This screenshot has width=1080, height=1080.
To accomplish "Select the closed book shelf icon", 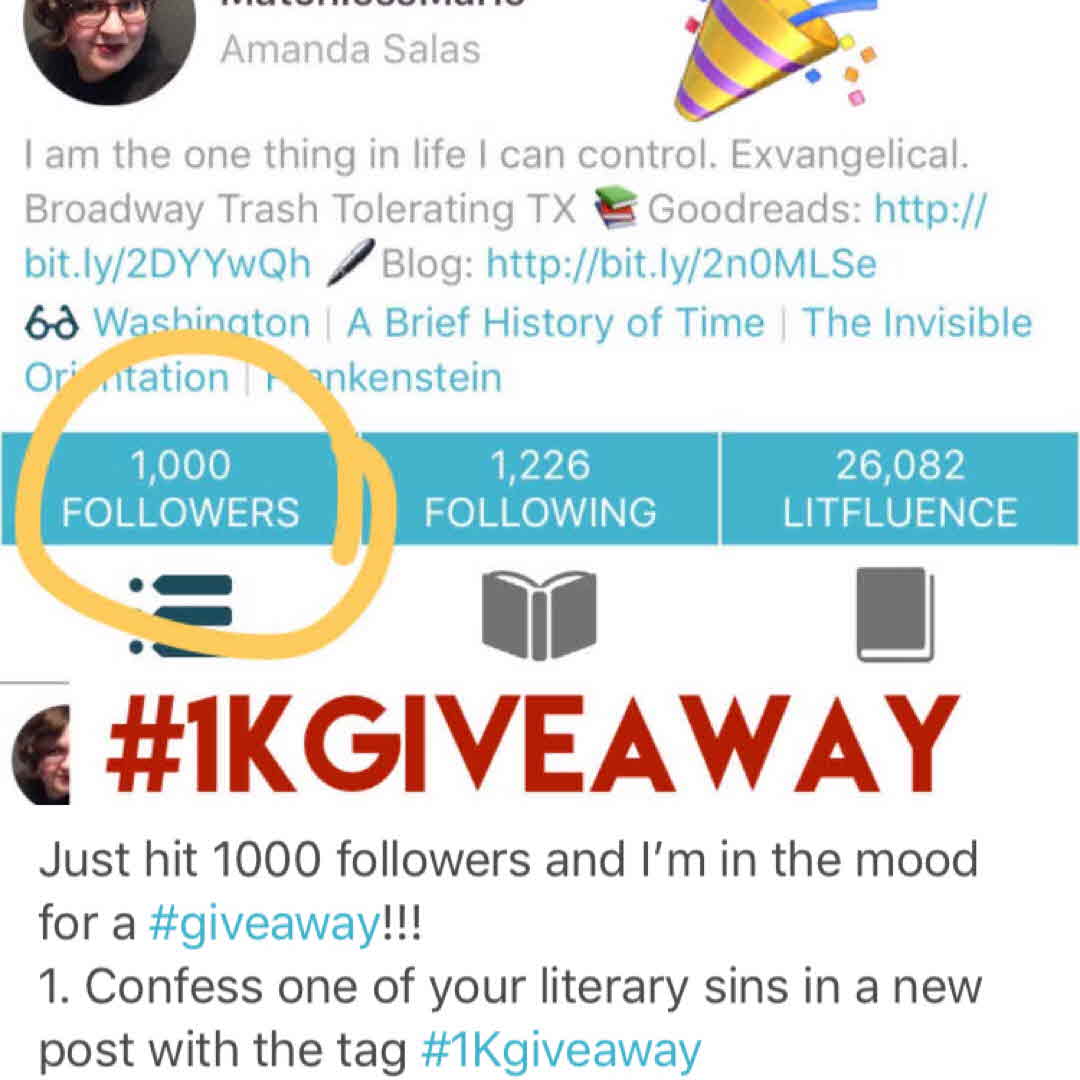I will pyautogui.click(x=895, y=614).
